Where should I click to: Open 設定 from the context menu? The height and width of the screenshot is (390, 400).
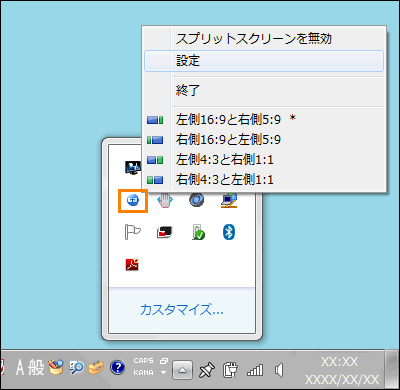(264, 61)
